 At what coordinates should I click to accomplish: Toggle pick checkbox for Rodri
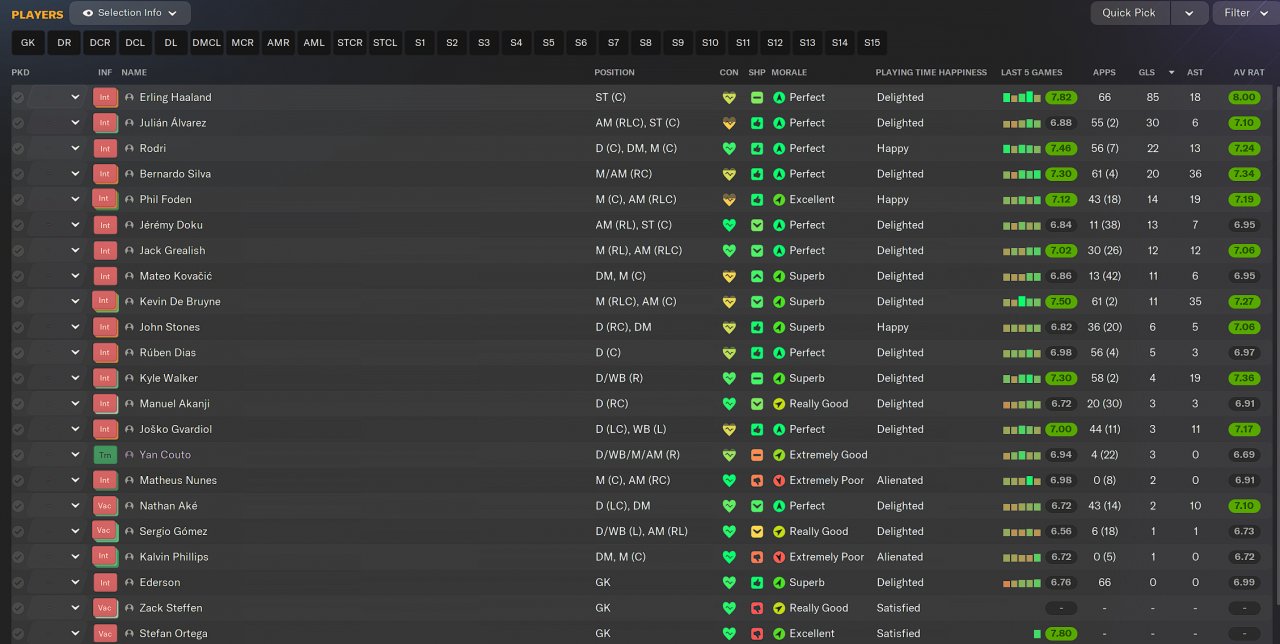pyautogui.click(x=18, y=149)
